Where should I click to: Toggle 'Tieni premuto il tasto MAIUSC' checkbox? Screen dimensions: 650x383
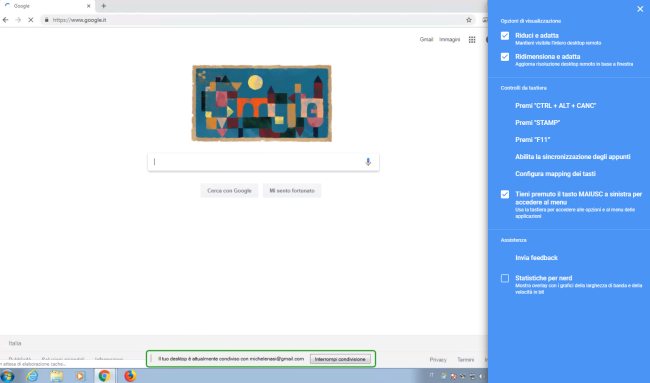(504, 194)
